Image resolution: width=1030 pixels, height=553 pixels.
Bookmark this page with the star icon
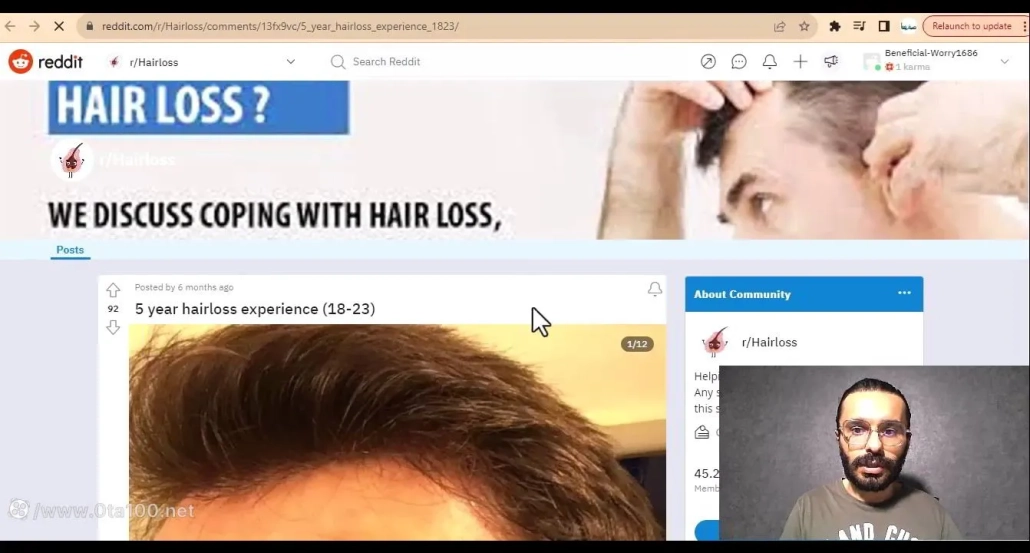pyautogui.click(x=804, y=26)
